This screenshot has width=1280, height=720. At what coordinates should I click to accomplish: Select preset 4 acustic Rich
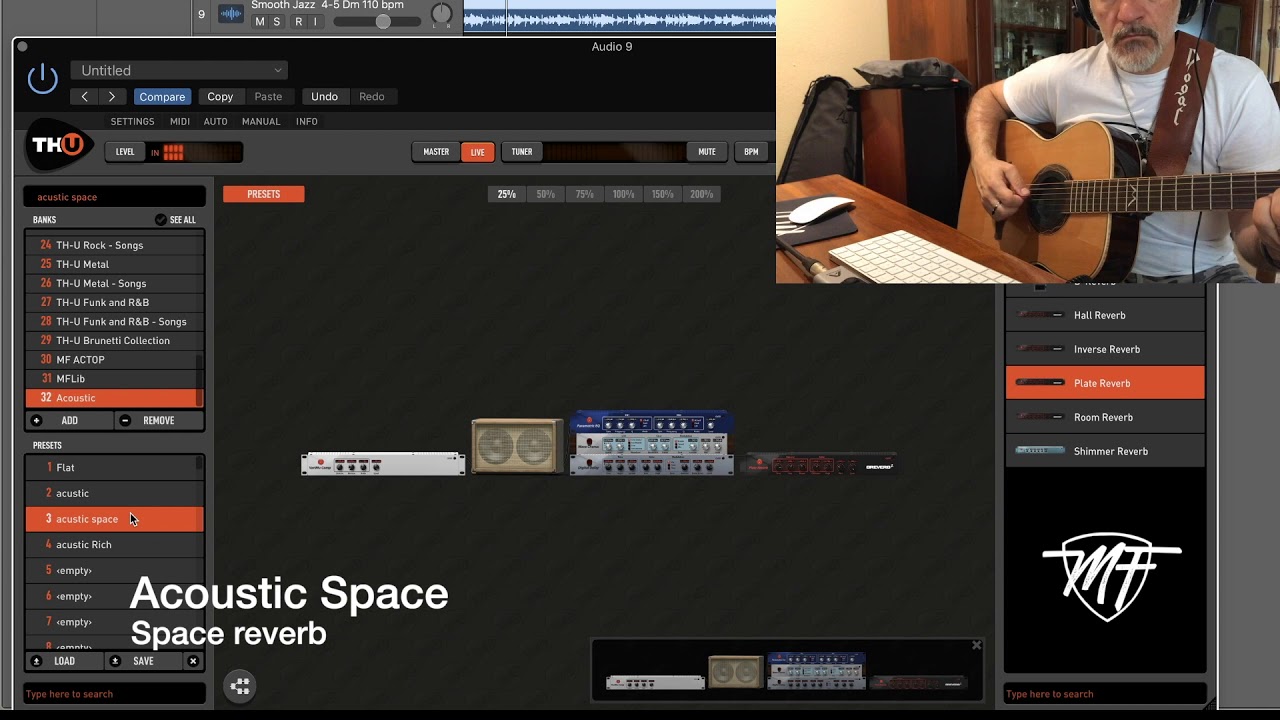[115, 545]
